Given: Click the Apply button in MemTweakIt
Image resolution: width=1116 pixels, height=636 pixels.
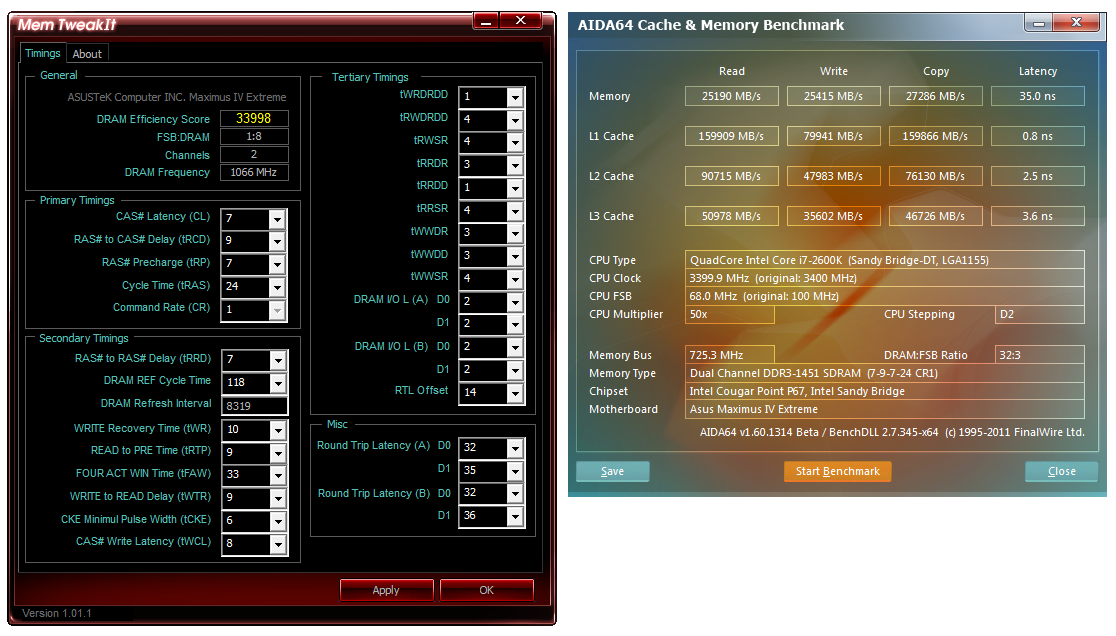Looking at the screenshot, I should tap(386, 590).
